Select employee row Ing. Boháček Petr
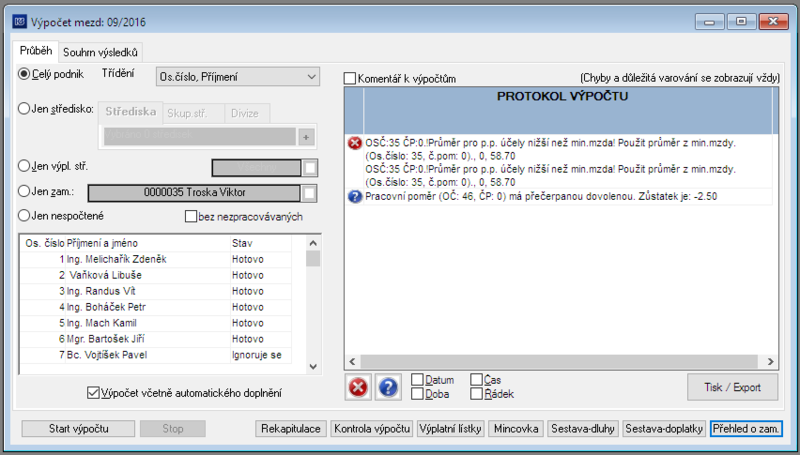Screen dimensions: 800x455 pos(156,307)
